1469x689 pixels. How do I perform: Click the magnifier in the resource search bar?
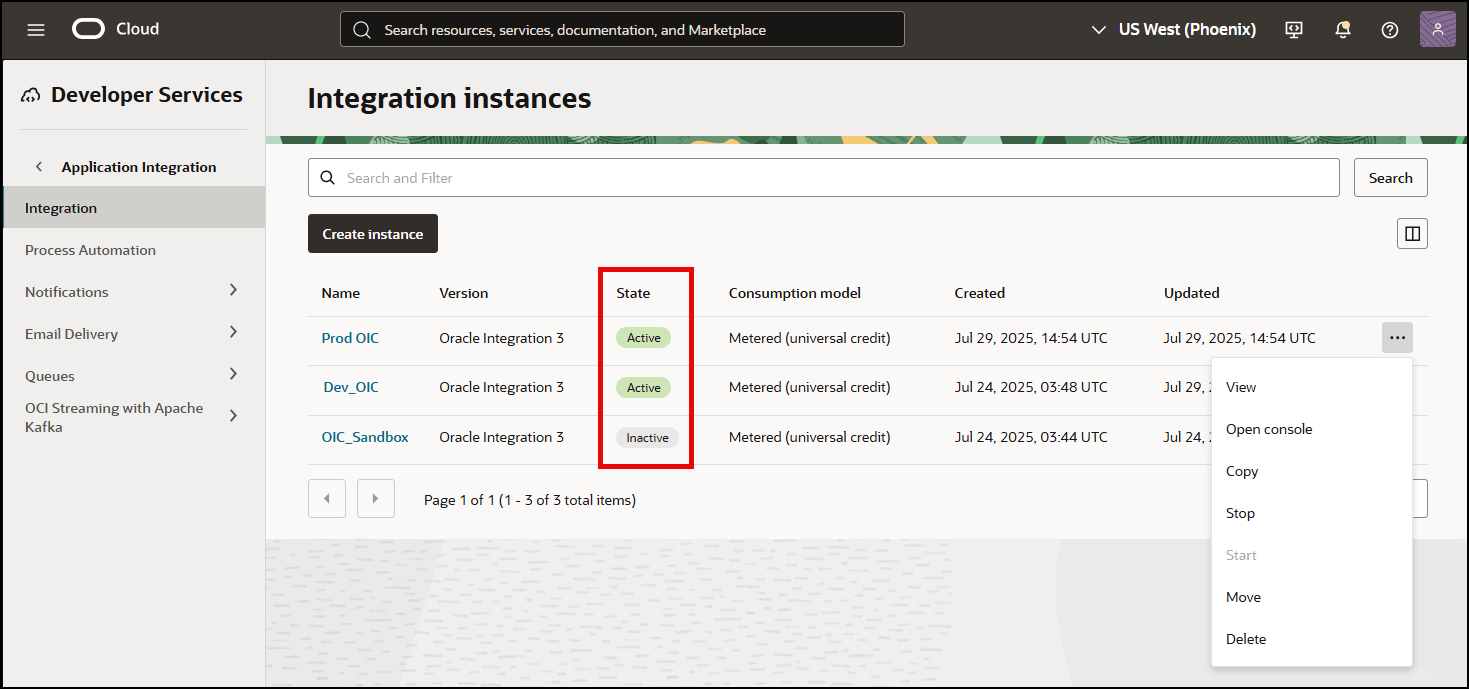click(362, 29)
